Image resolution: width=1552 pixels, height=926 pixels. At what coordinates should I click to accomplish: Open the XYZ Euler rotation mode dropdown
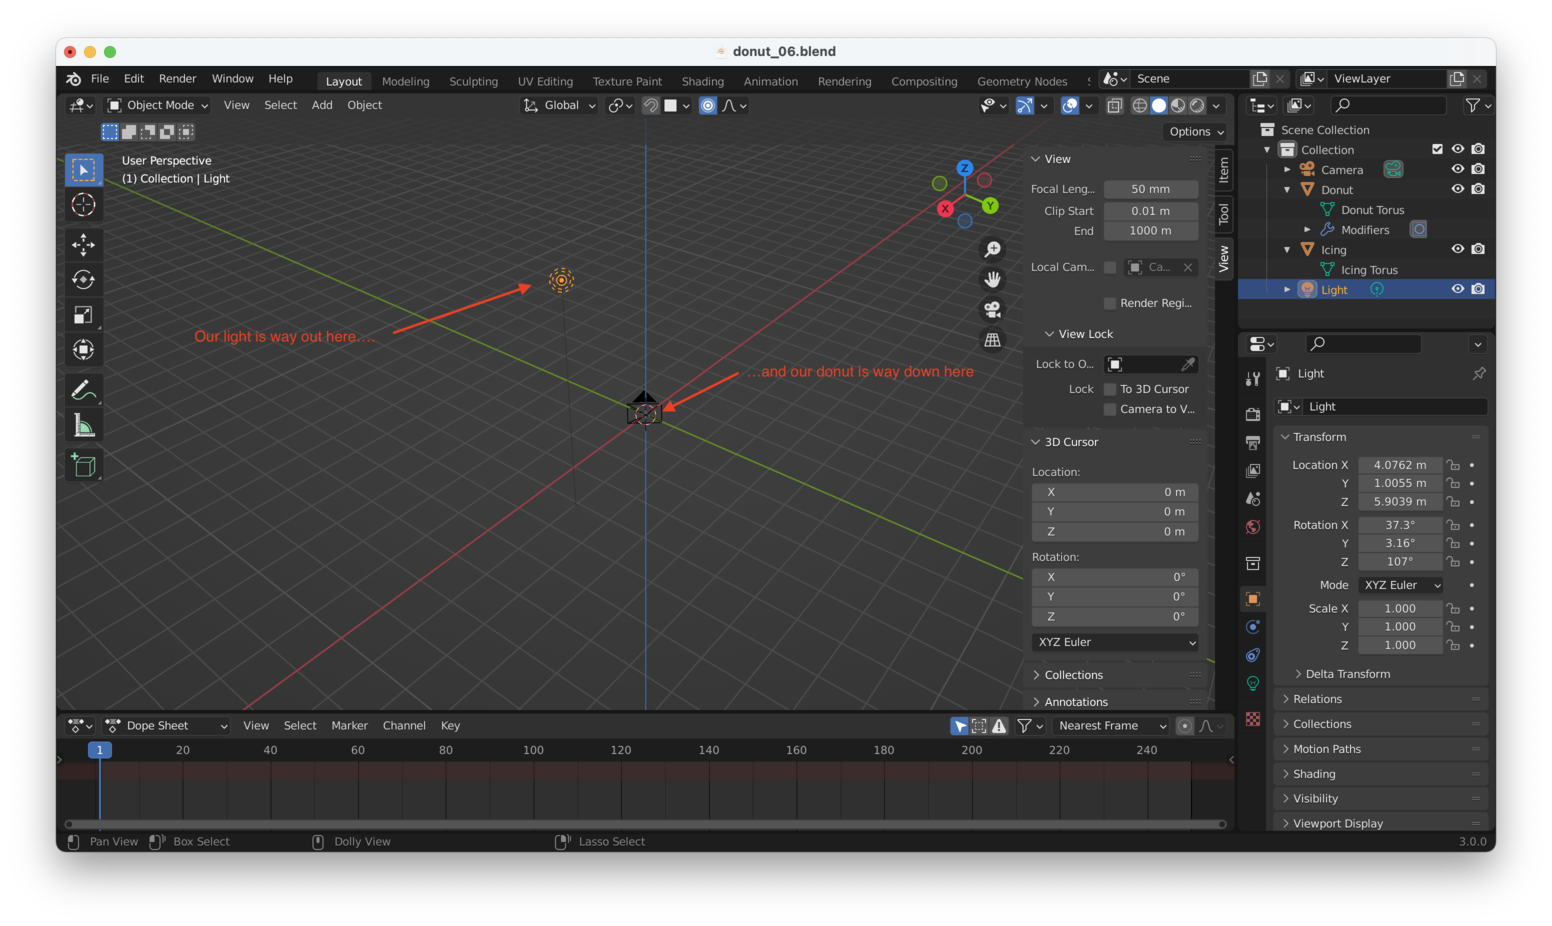pyautogui.click(x=1402, y=585)
